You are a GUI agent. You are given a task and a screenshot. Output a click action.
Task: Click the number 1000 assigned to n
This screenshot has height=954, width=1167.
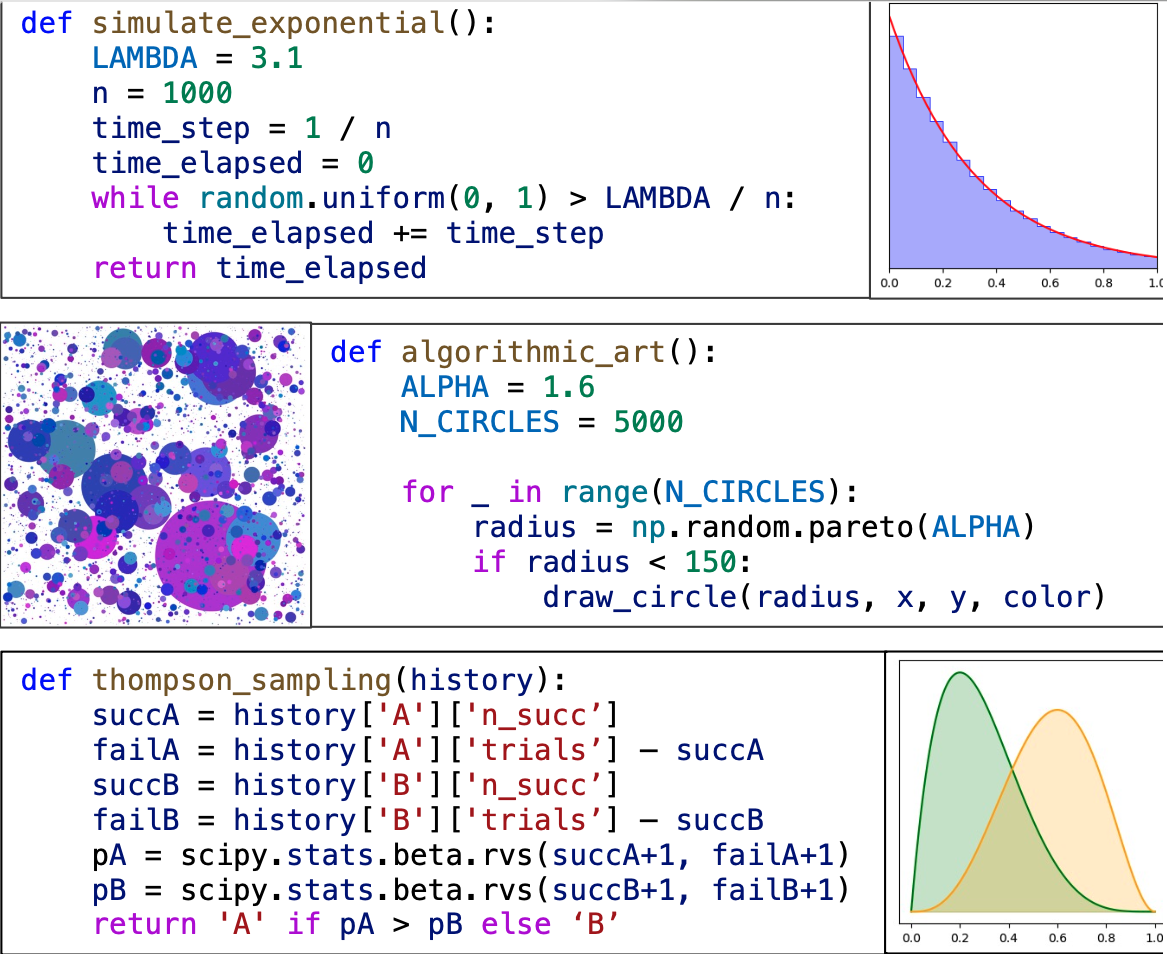197,93
